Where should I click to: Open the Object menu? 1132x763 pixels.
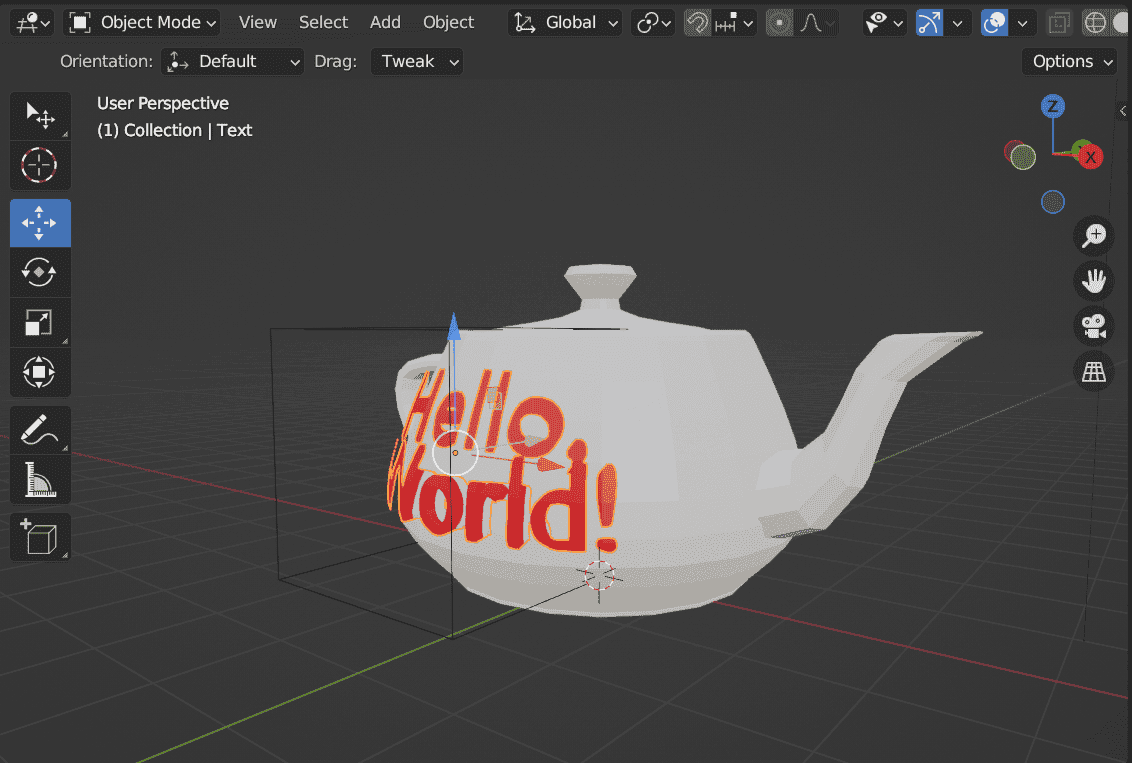448,22
